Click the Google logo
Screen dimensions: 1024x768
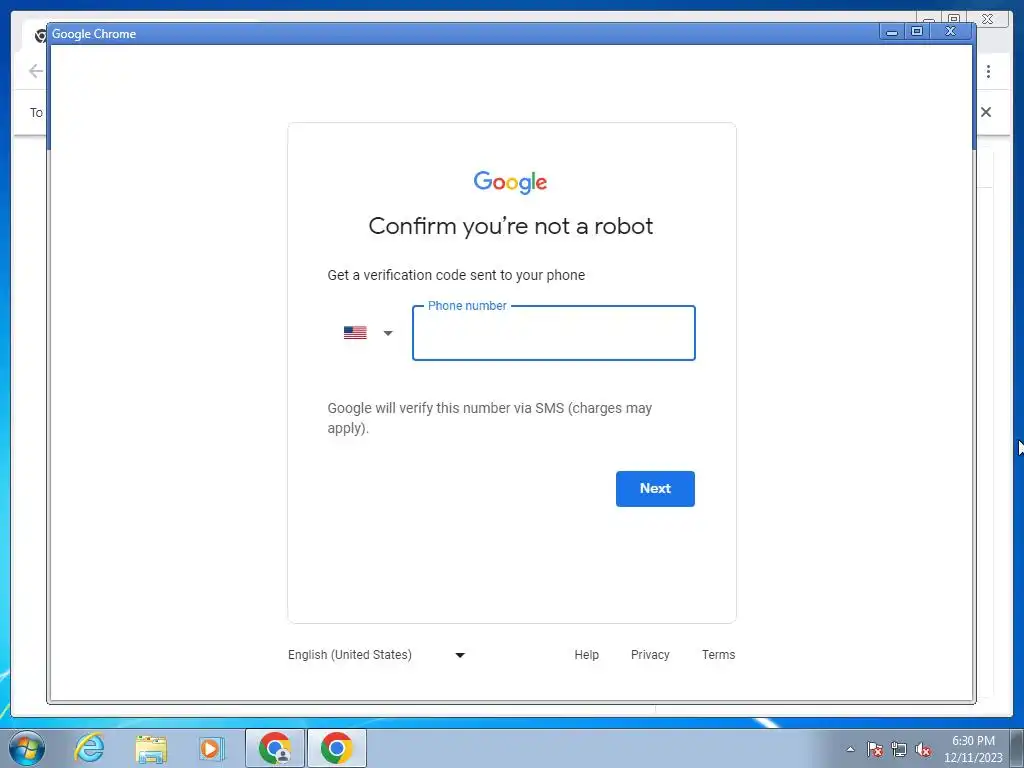pyautogui.click(x=511, y=182)
